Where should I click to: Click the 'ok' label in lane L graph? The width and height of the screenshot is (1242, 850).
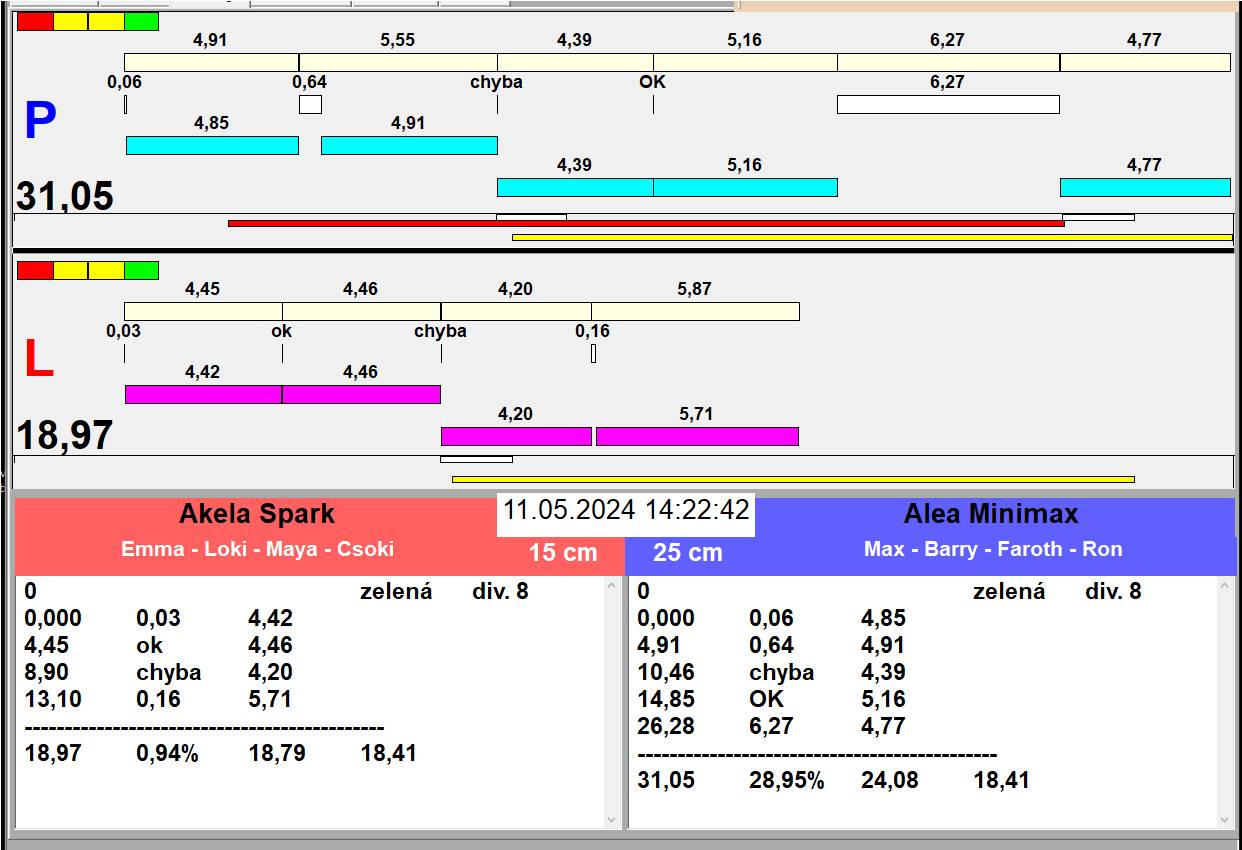click(x=282, y=331)
